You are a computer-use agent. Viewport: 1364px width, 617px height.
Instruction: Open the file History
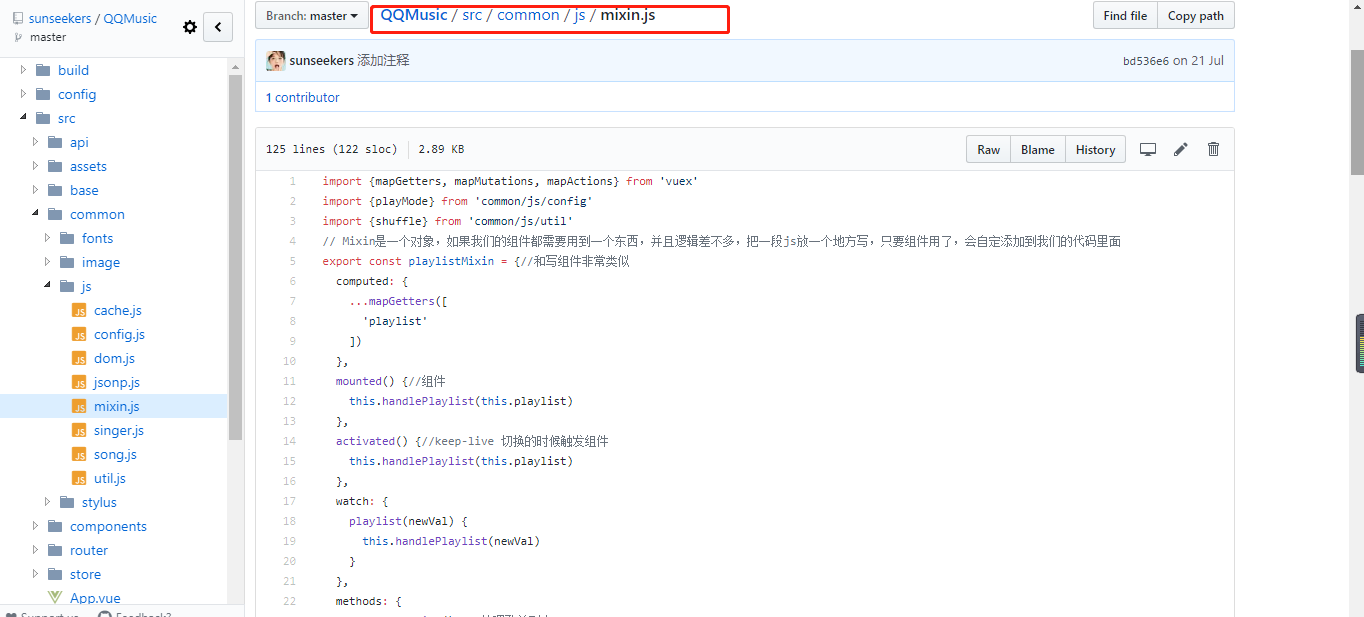(1095, 149)
